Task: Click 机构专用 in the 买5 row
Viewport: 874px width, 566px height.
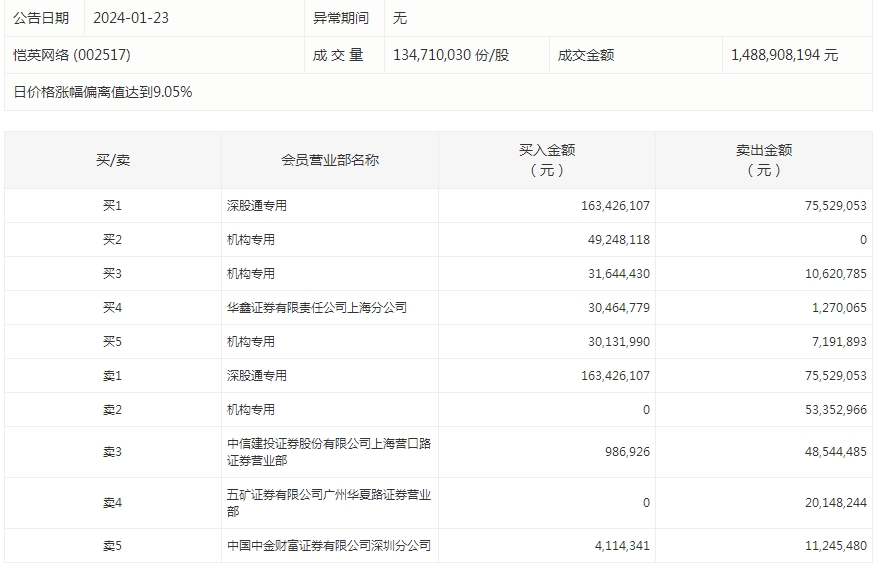Action: [251, 342]
